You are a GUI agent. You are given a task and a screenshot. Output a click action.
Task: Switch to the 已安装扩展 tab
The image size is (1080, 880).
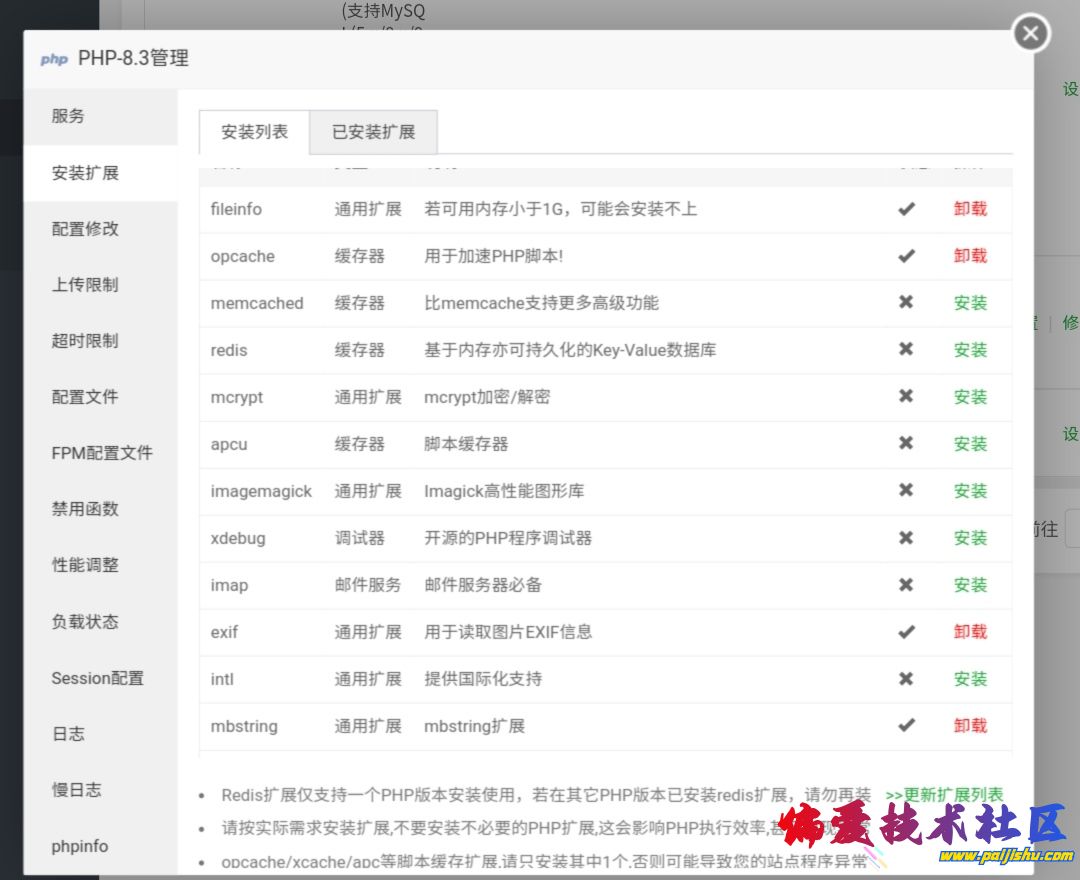point(373,132)
